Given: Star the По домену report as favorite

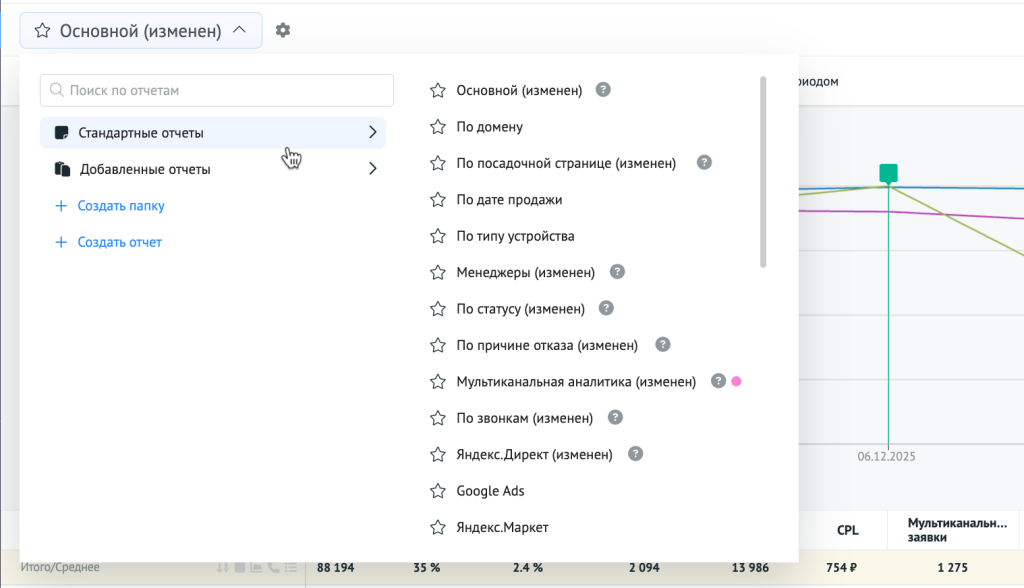Looking at the screenshot, I should click(x=437, y=127).
